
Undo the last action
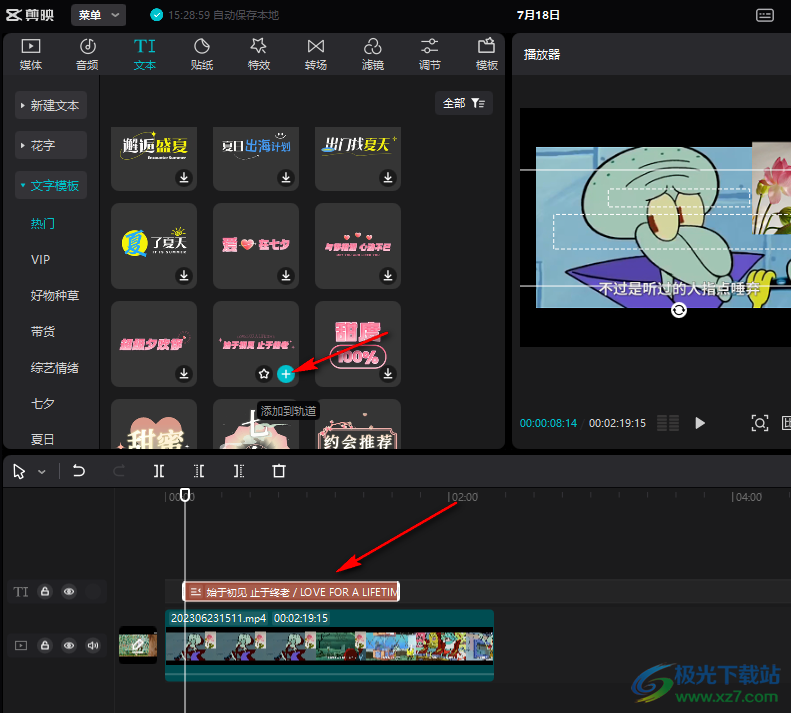coord(79,471)
